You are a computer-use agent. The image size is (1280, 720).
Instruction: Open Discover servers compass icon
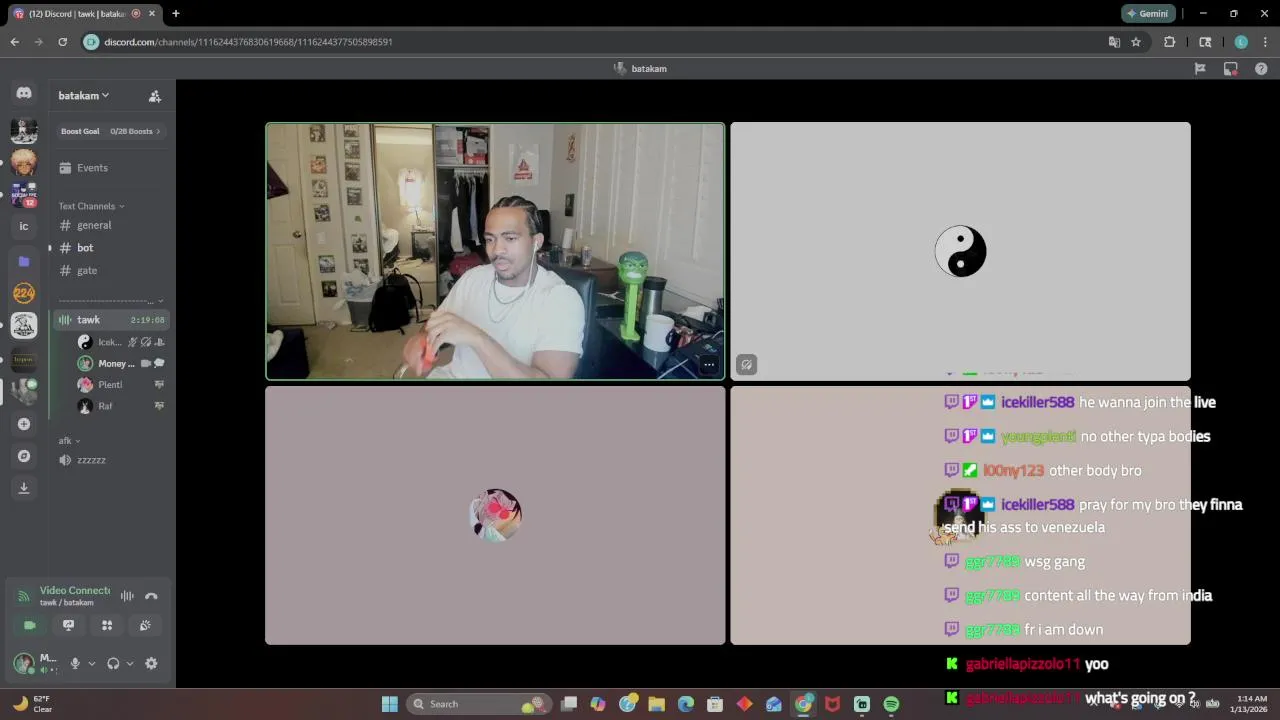pyautogui.click(x=24, y=456)
